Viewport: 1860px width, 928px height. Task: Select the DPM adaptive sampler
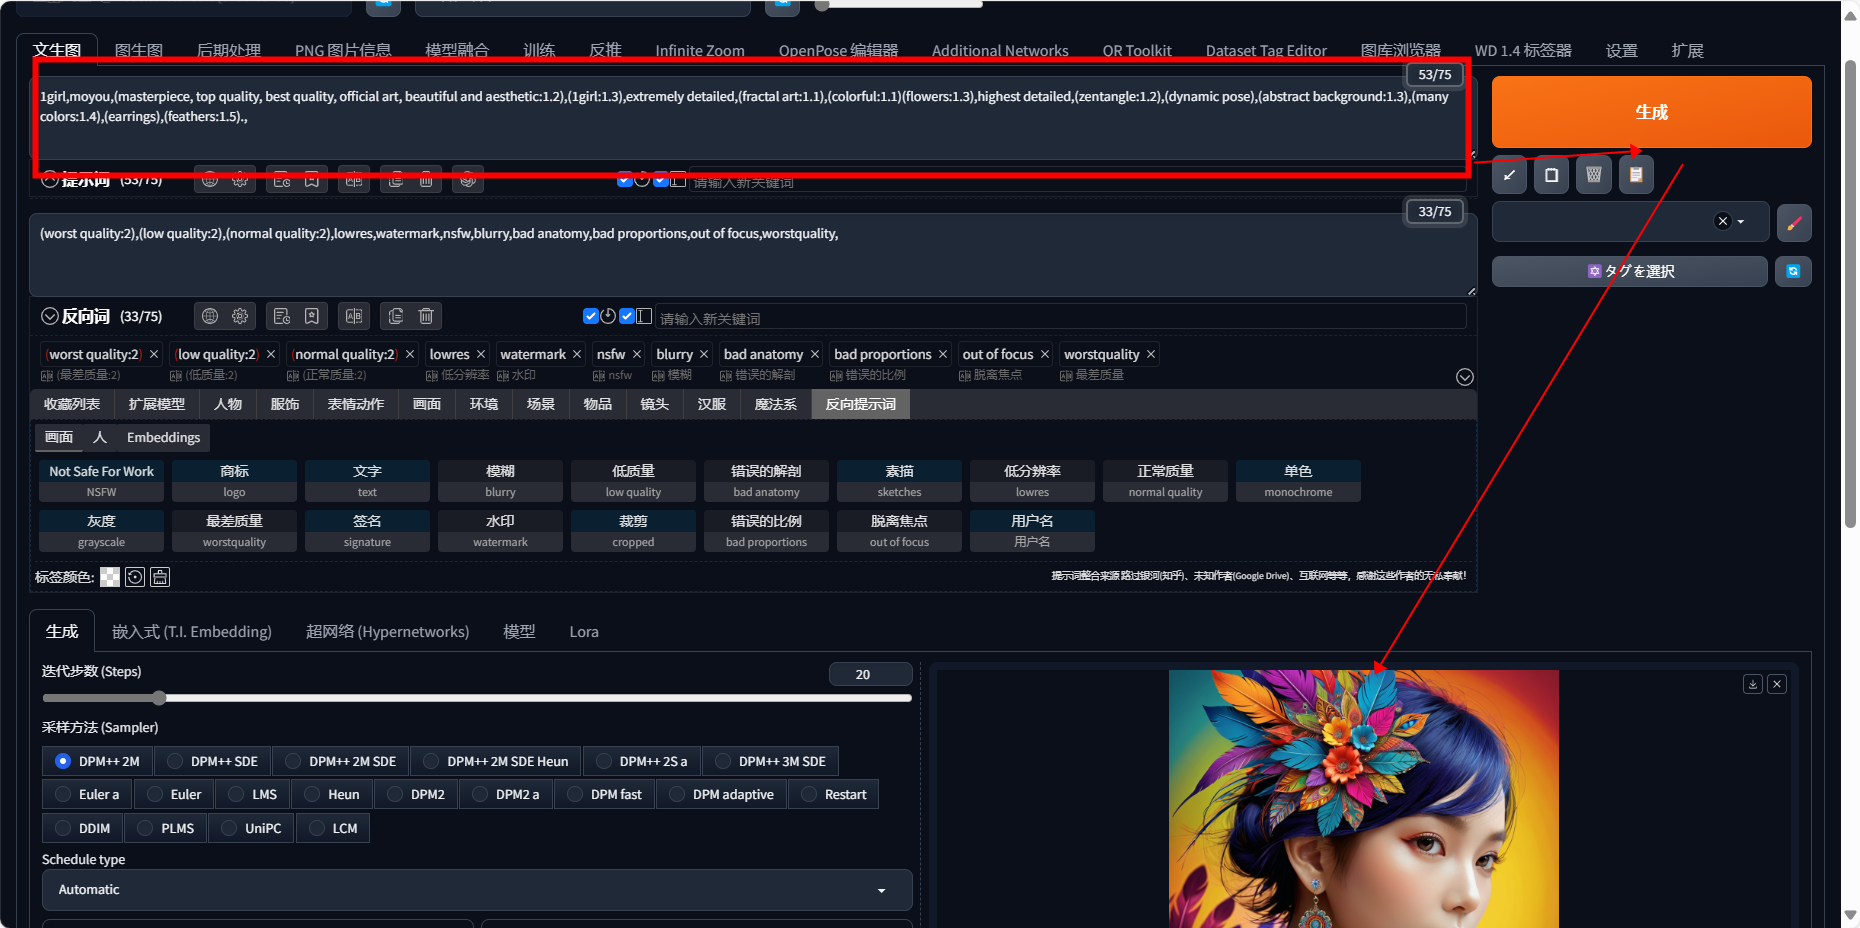721,794
